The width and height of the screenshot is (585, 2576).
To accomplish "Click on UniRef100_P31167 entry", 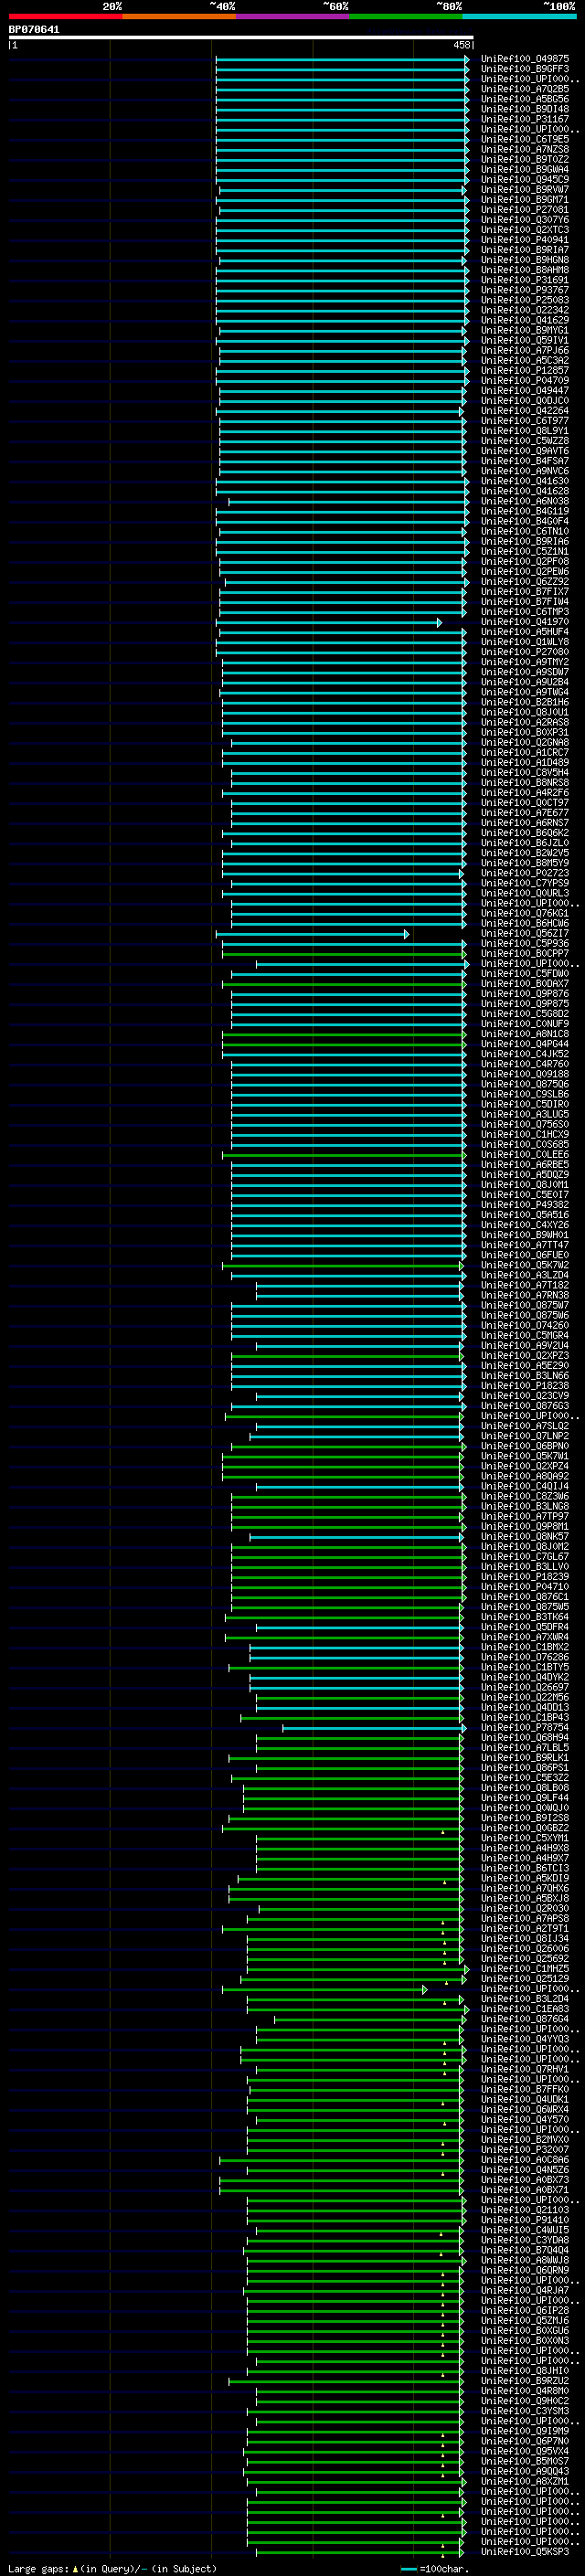I will 525,119.
